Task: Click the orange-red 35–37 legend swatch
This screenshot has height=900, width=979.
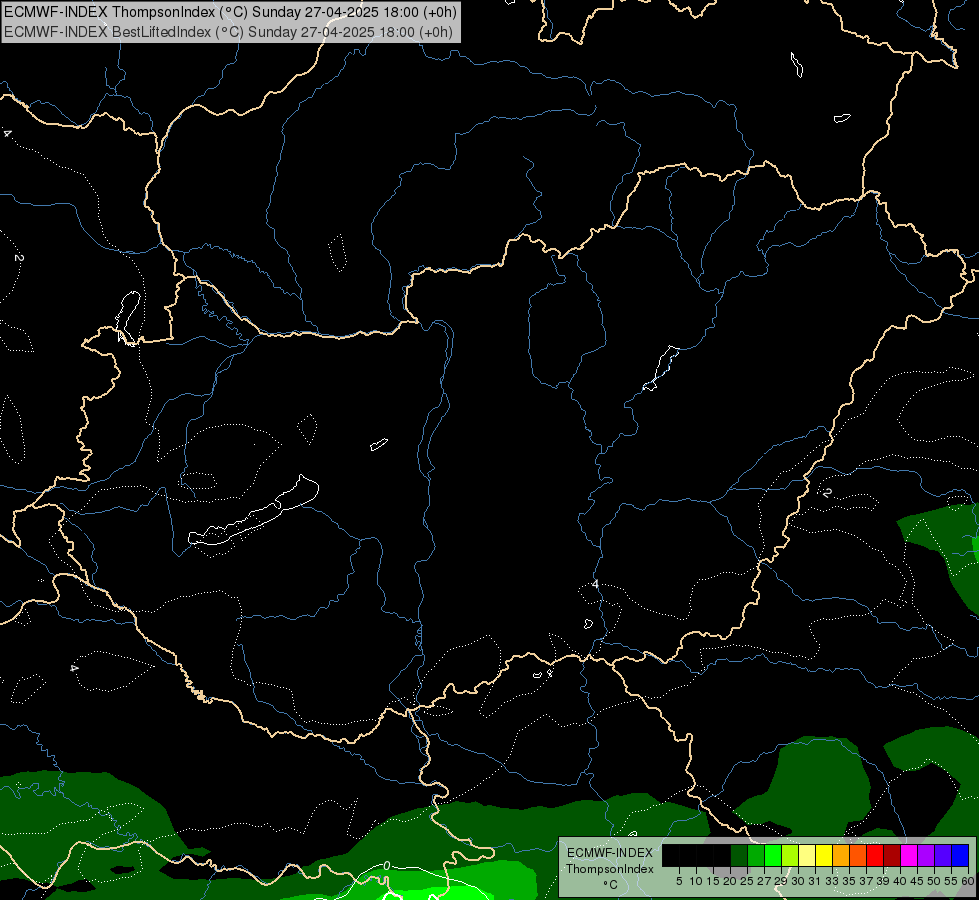Action: (858, 855)
